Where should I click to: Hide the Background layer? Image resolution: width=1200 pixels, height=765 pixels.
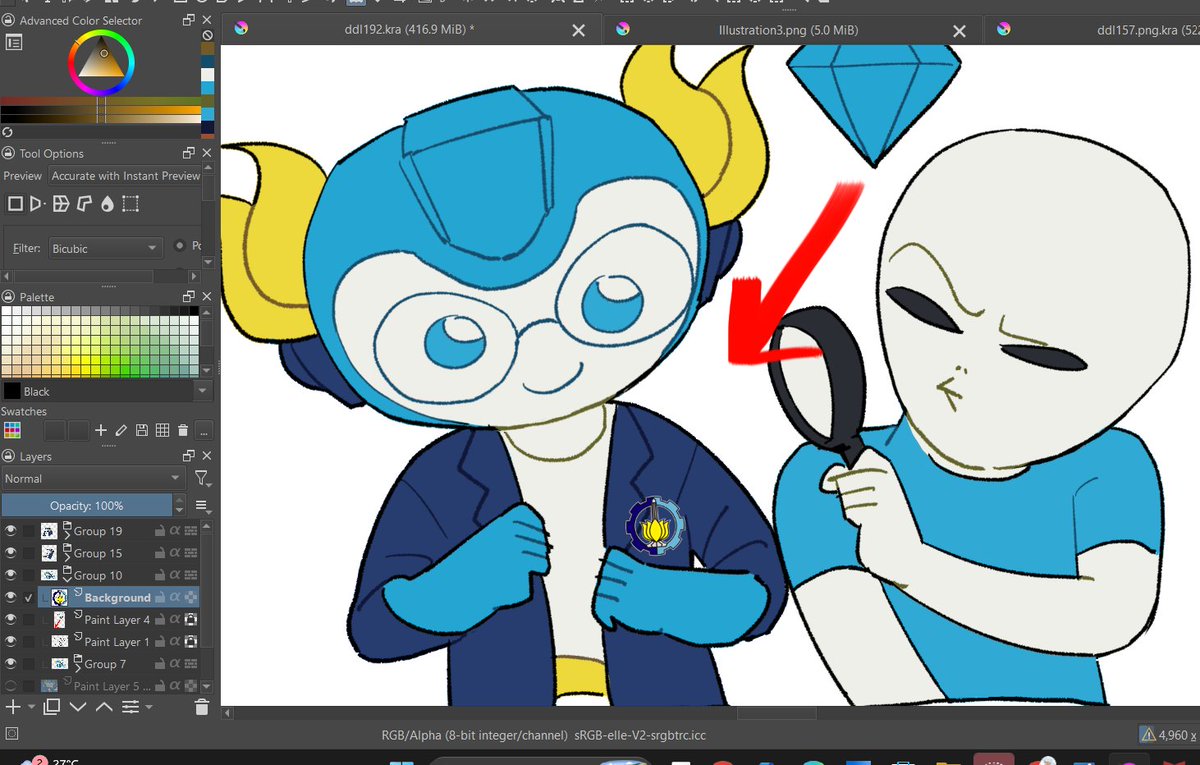pos(11,597)
